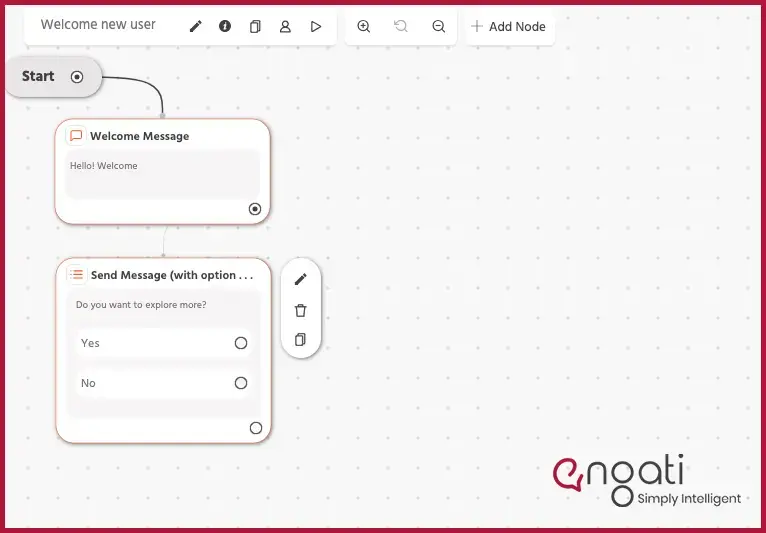The image size is (766, 533).
Task: Click the Send Message list icon
Action: pos(76,274)
